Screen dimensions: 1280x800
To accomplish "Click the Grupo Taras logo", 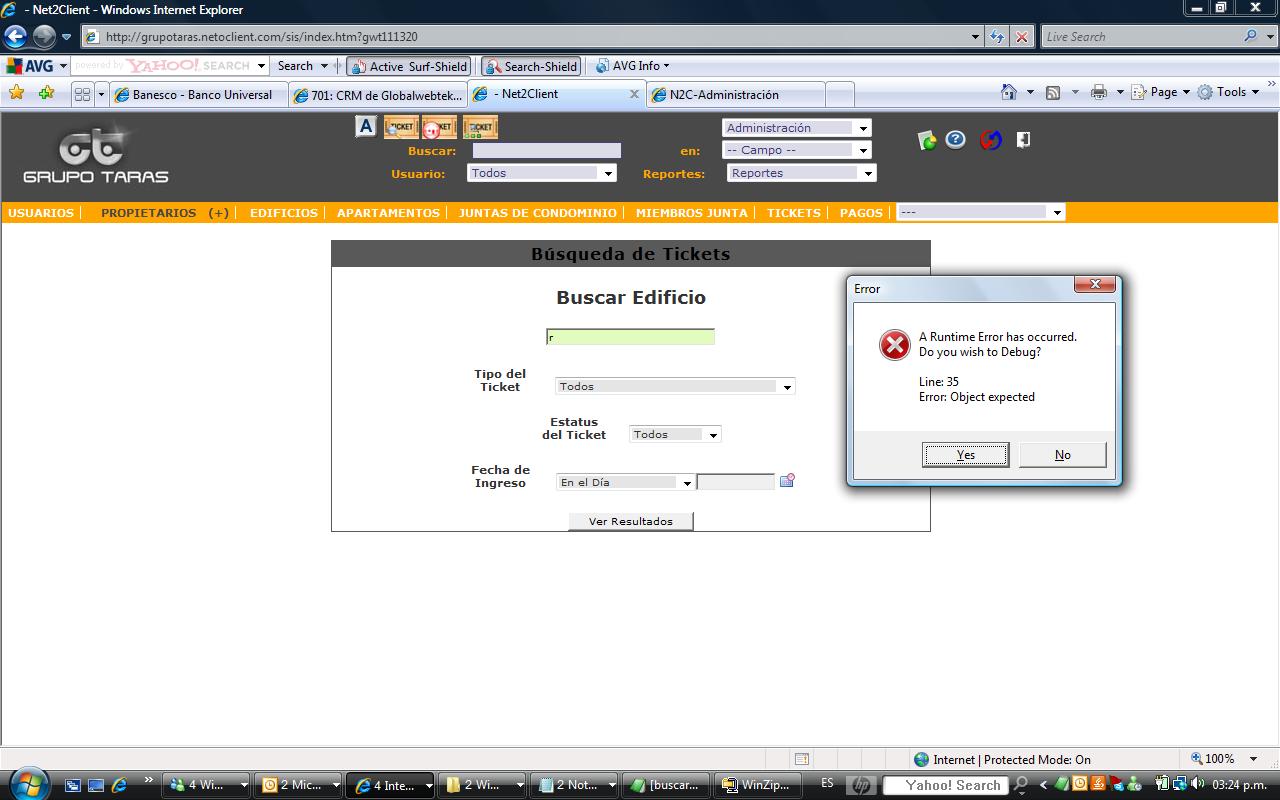I will tap(96, 153).
